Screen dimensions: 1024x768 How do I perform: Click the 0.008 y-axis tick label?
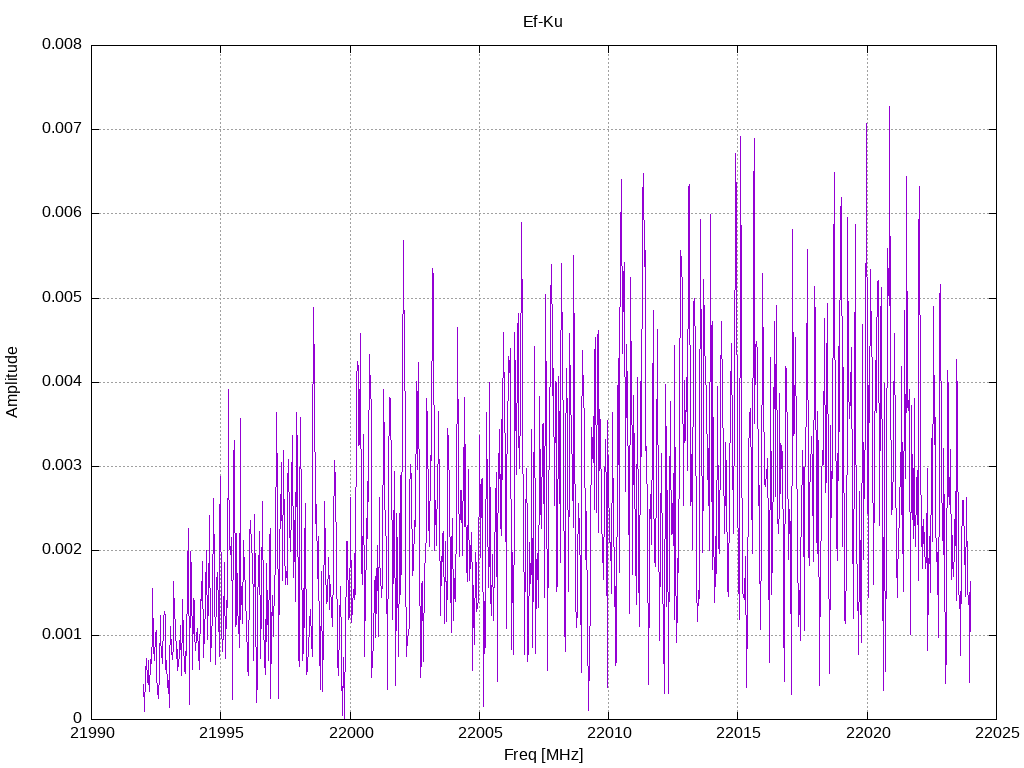tap(62, 44)
